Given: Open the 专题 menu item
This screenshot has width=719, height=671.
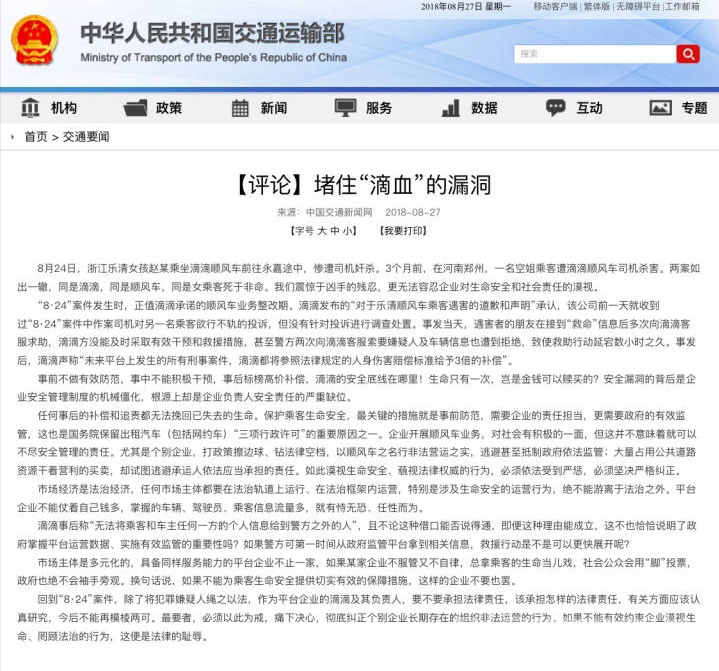Looking at the screenshot, I should pos(694,108).
